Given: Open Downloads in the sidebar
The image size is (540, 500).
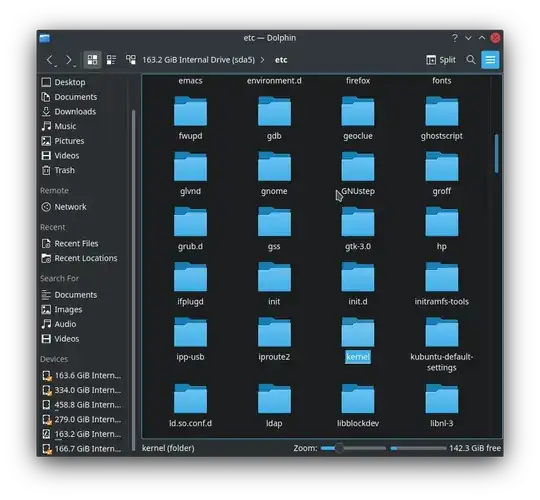Looking at the screenshot, I should [x=83, y=112].
